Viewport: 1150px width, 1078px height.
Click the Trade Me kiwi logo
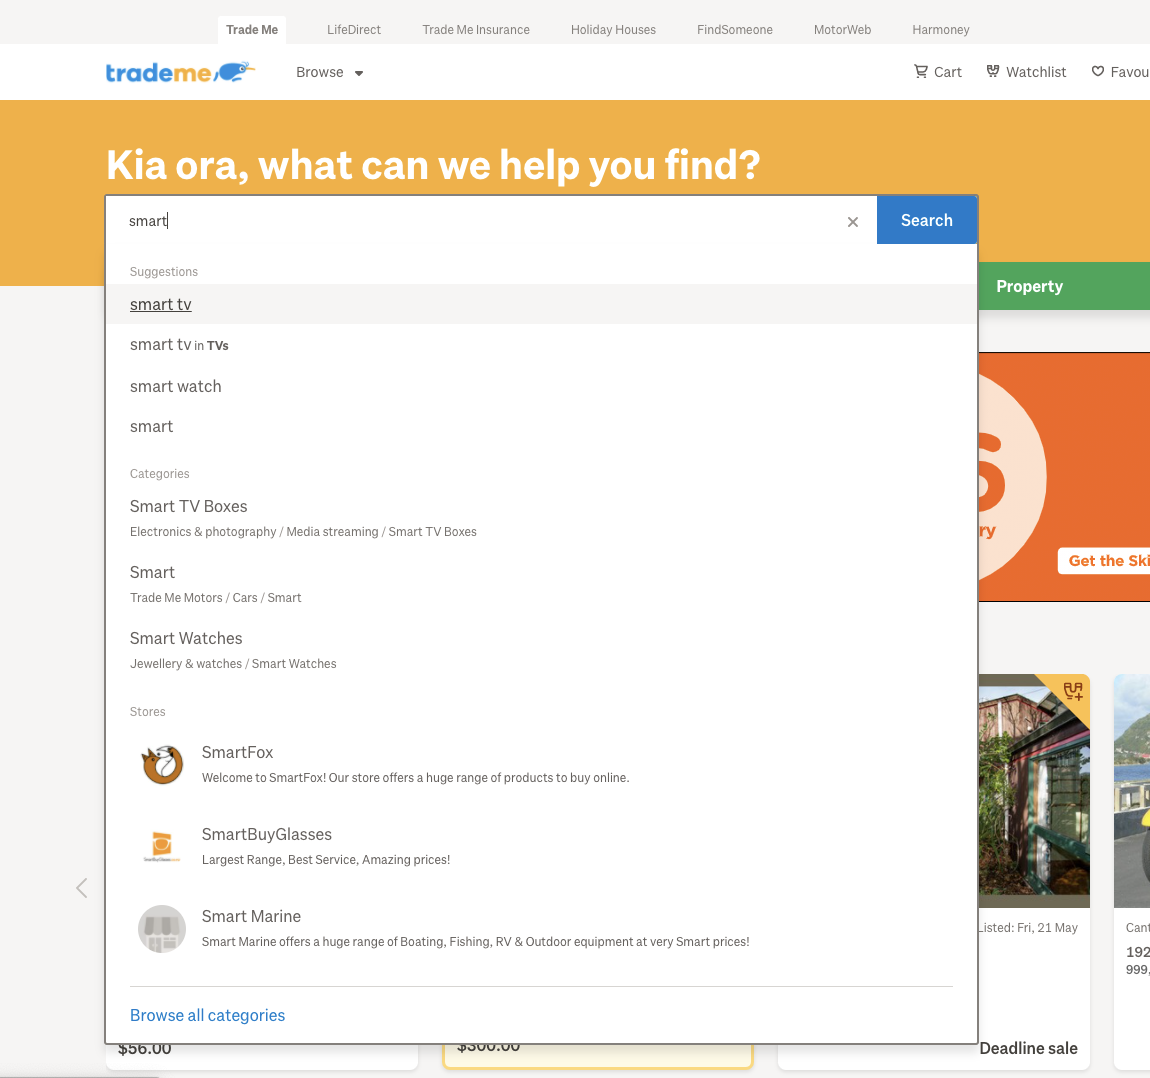point(180,72)
